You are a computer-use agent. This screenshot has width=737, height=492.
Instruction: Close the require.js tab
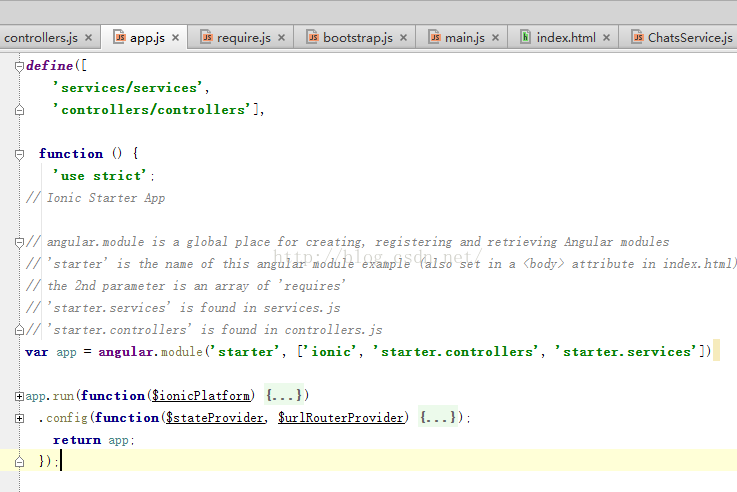pyautogui.click(x=281, y=38)
